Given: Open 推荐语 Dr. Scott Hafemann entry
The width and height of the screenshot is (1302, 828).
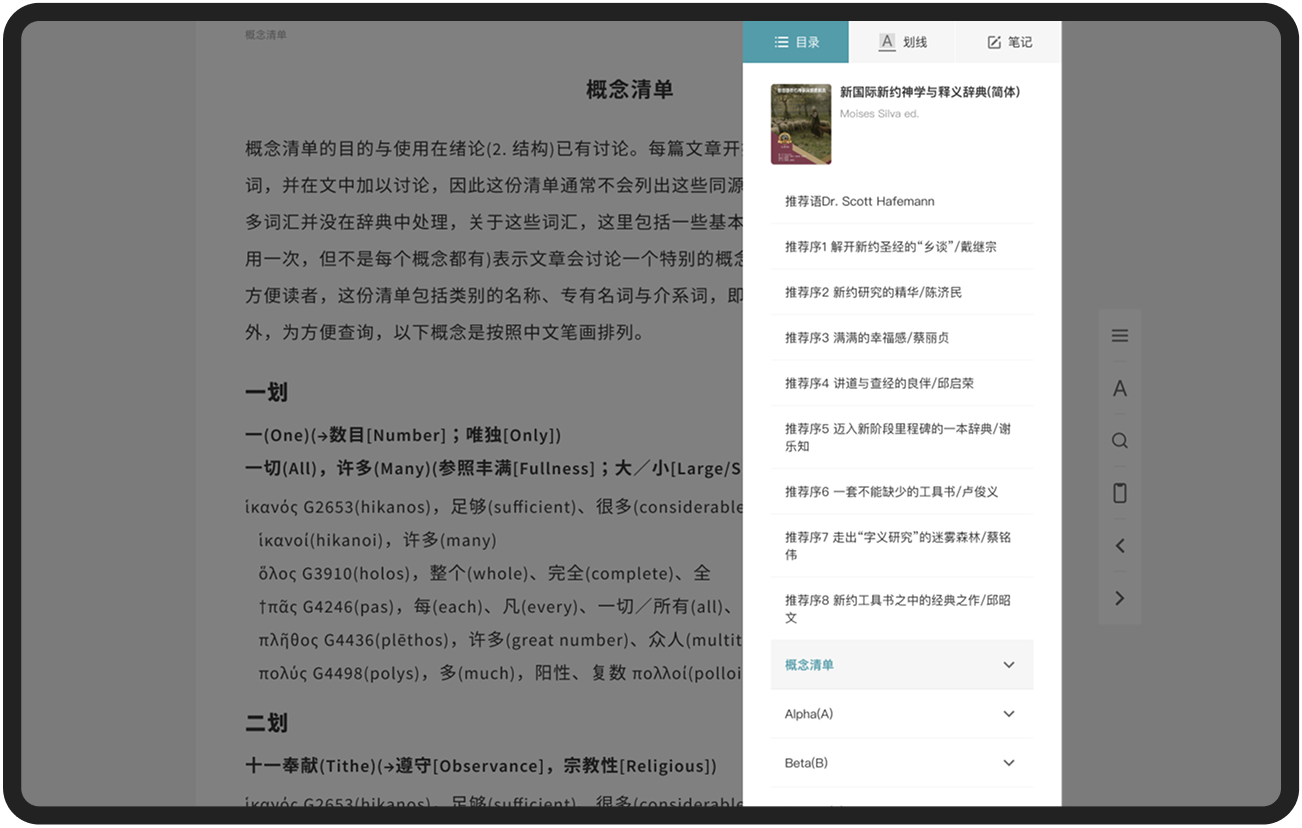Looking at the screenshot, I should click(x=859, y=201).
